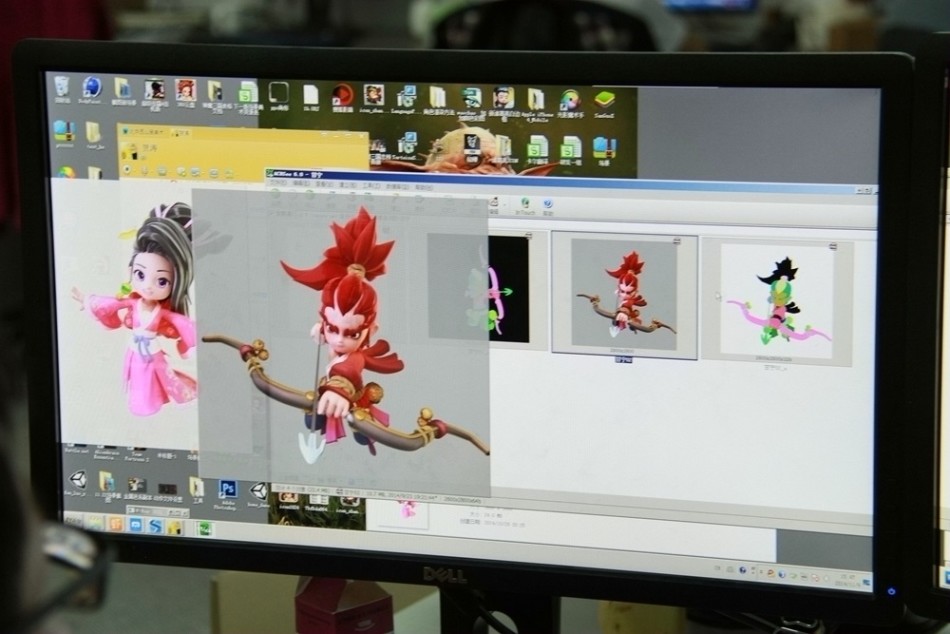
Task: Launch the red circular play-button shortcut
Action: pos(342,95)
